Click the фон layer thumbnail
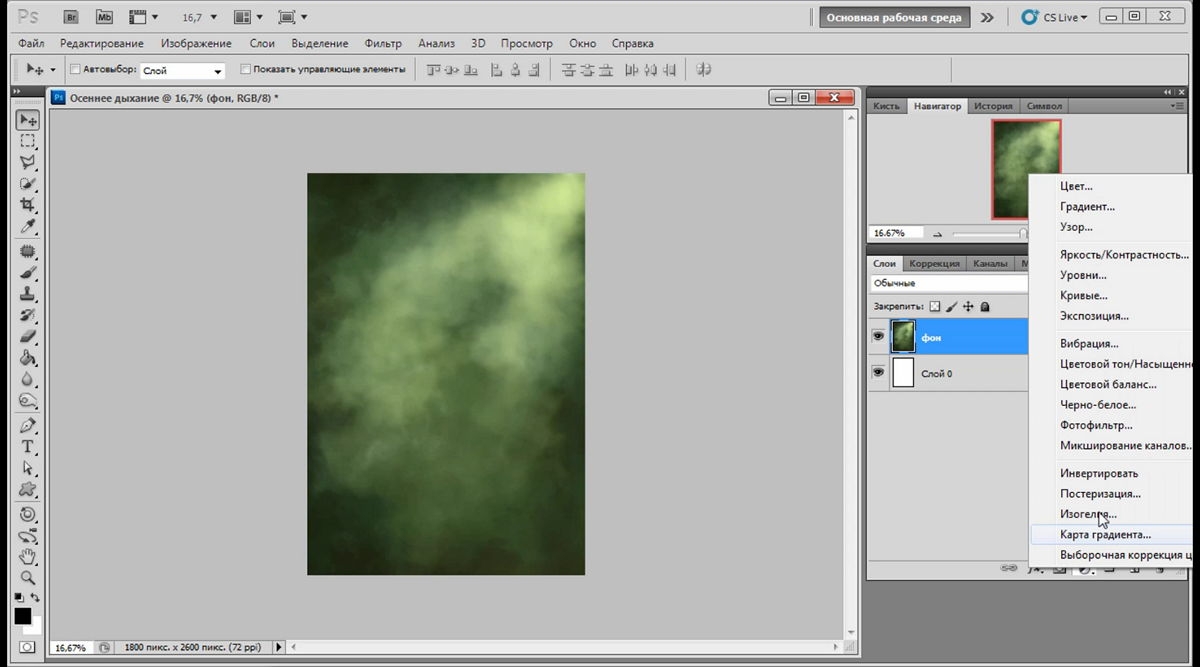 [x=903, y=337]
